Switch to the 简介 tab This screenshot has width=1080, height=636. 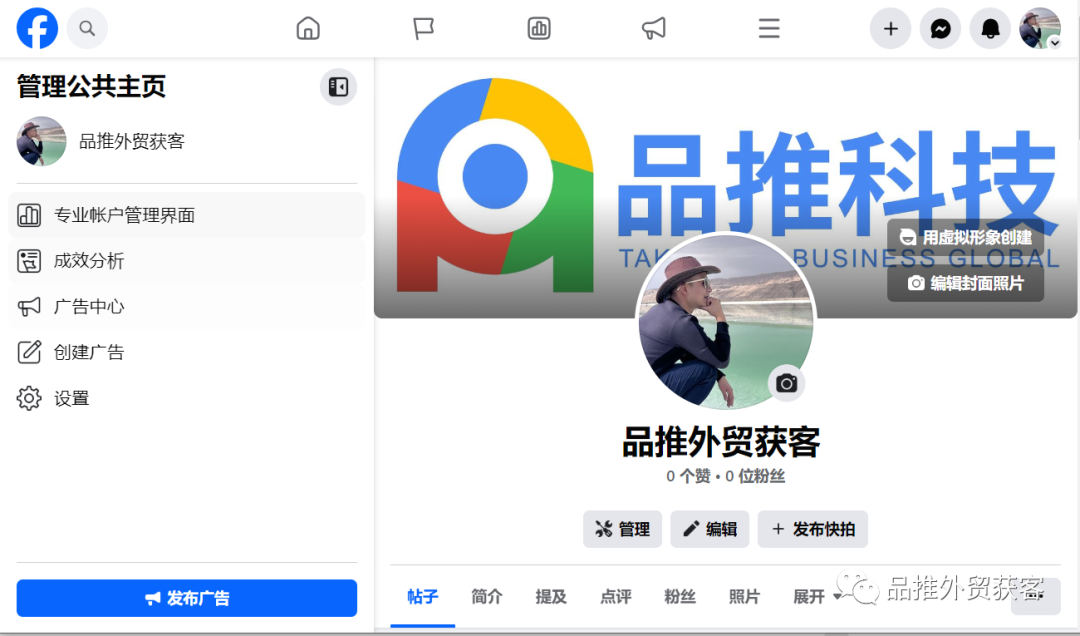(487, 597)
